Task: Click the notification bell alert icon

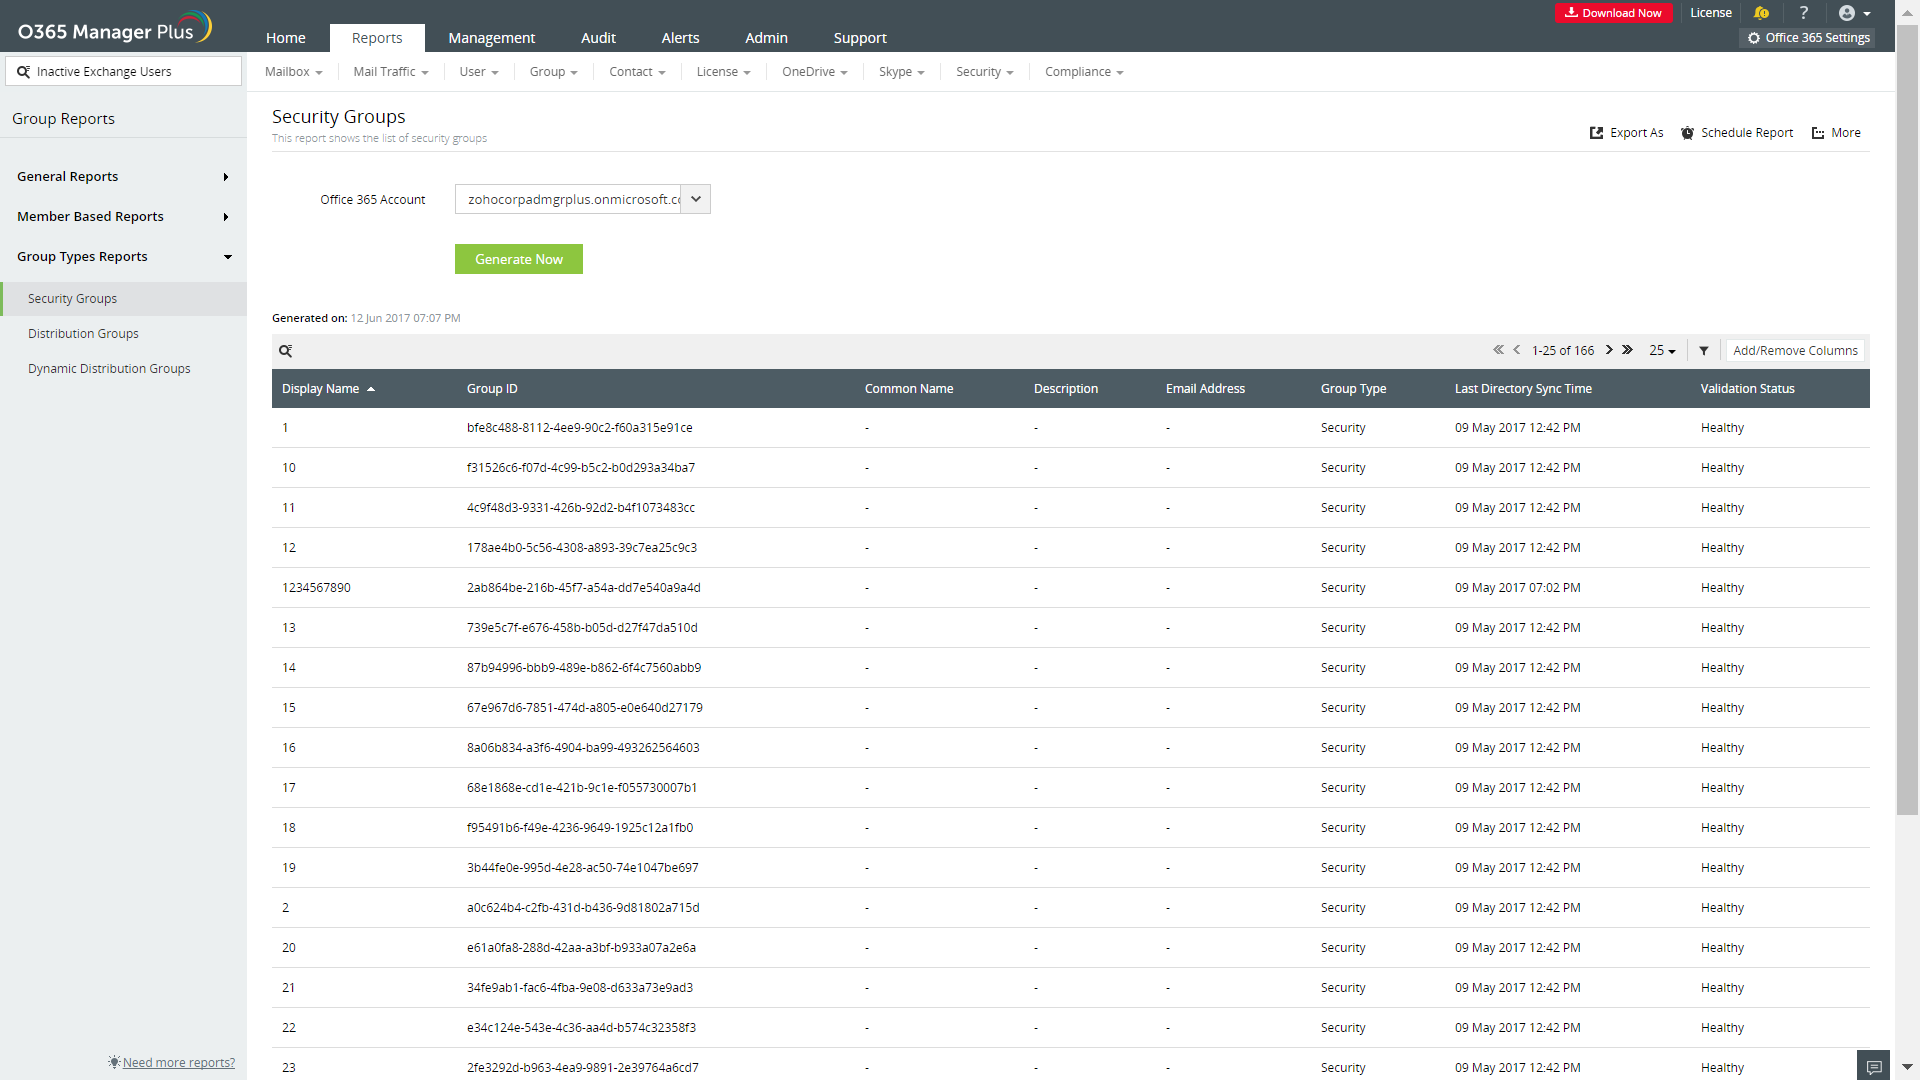Action: 1761,13
